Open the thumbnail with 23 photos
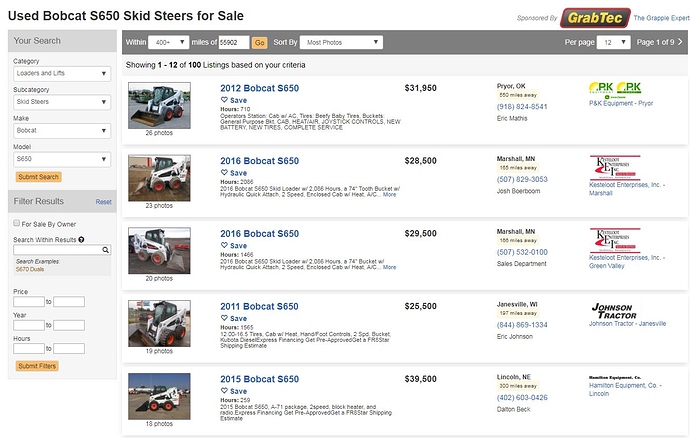Viewport: 690px width, 438px height. [159, 178]
